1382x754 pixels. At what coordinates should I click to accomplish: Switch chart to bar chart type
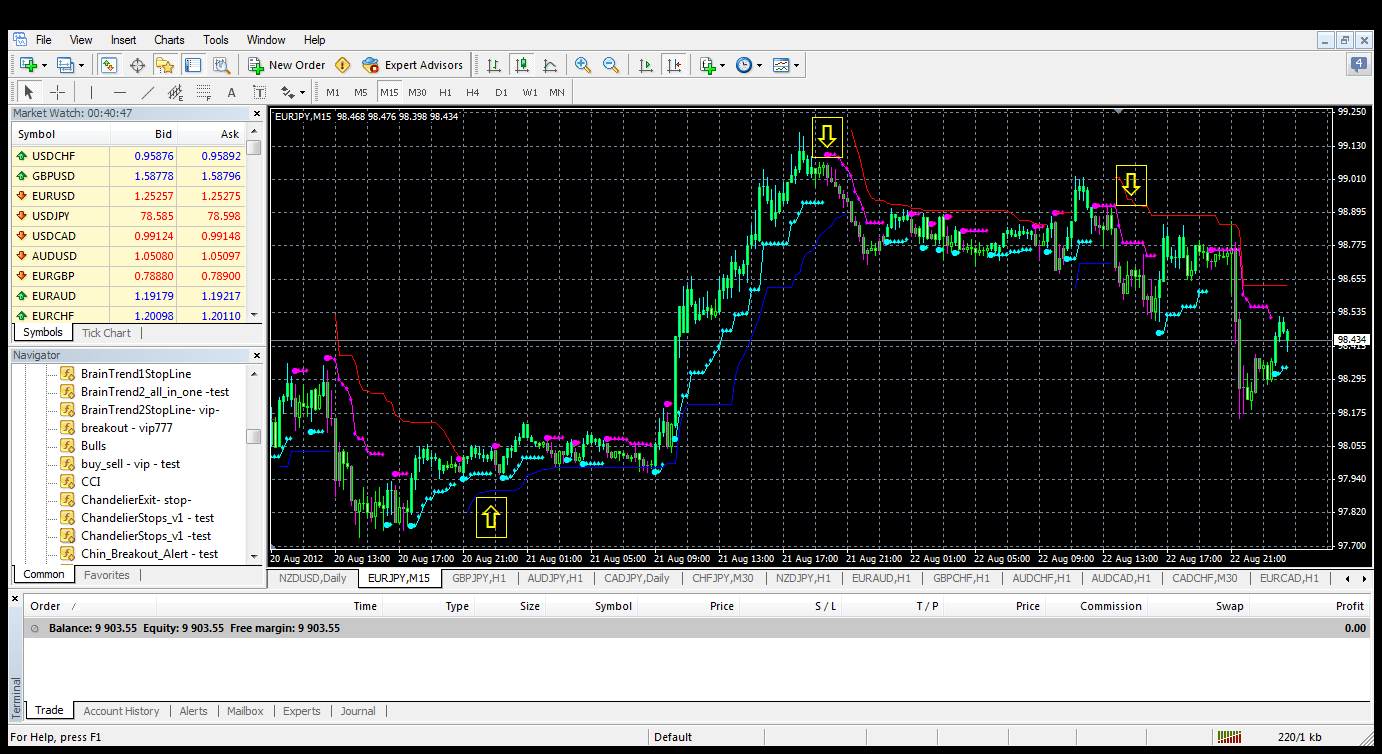(493, 65)
